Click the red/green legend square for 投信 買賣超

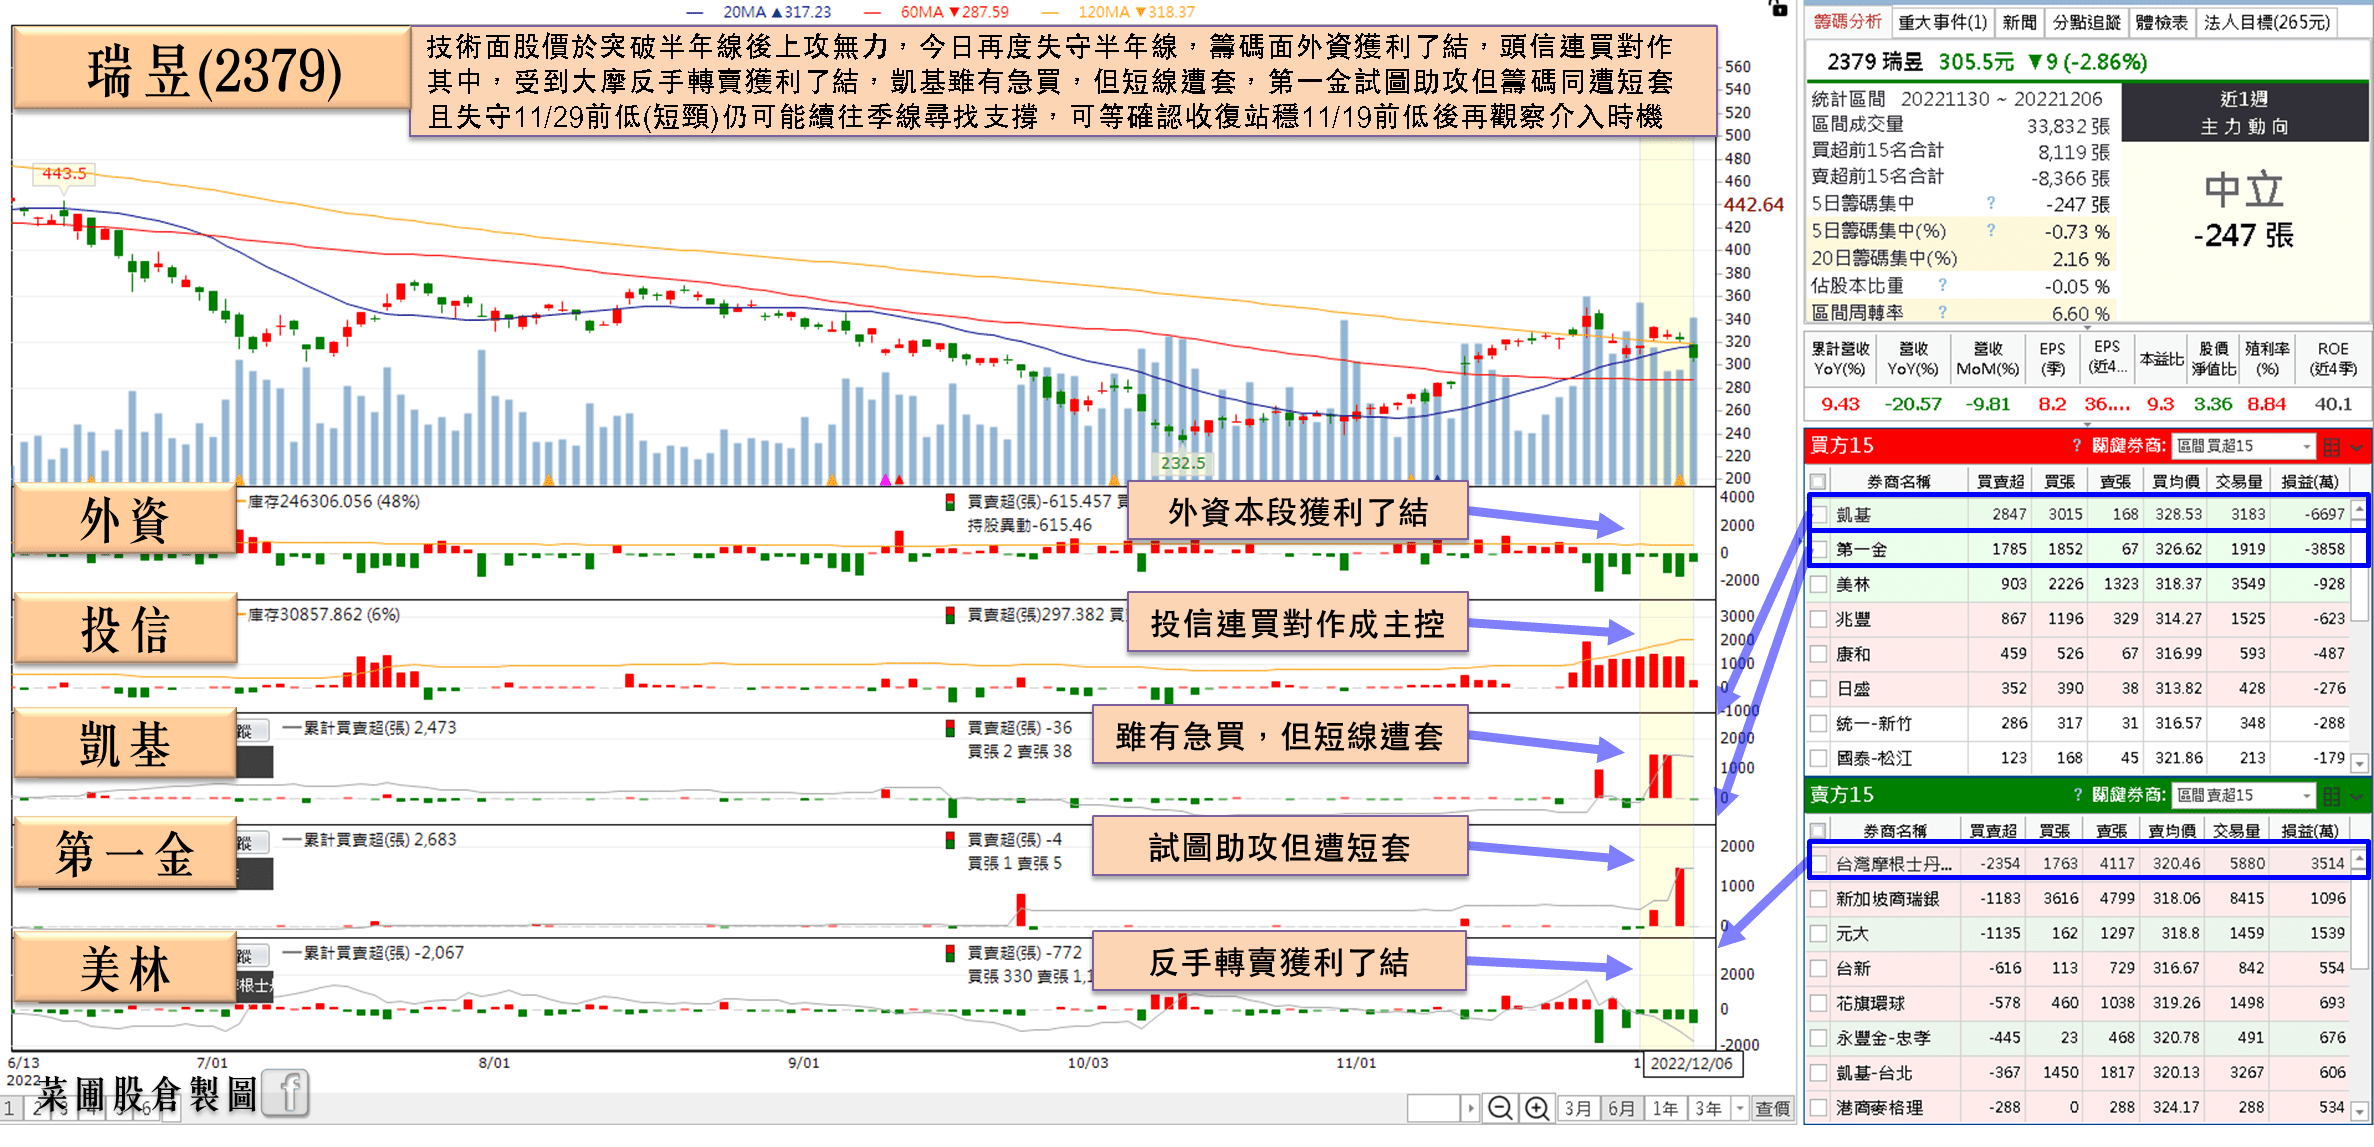pos(950,615)
